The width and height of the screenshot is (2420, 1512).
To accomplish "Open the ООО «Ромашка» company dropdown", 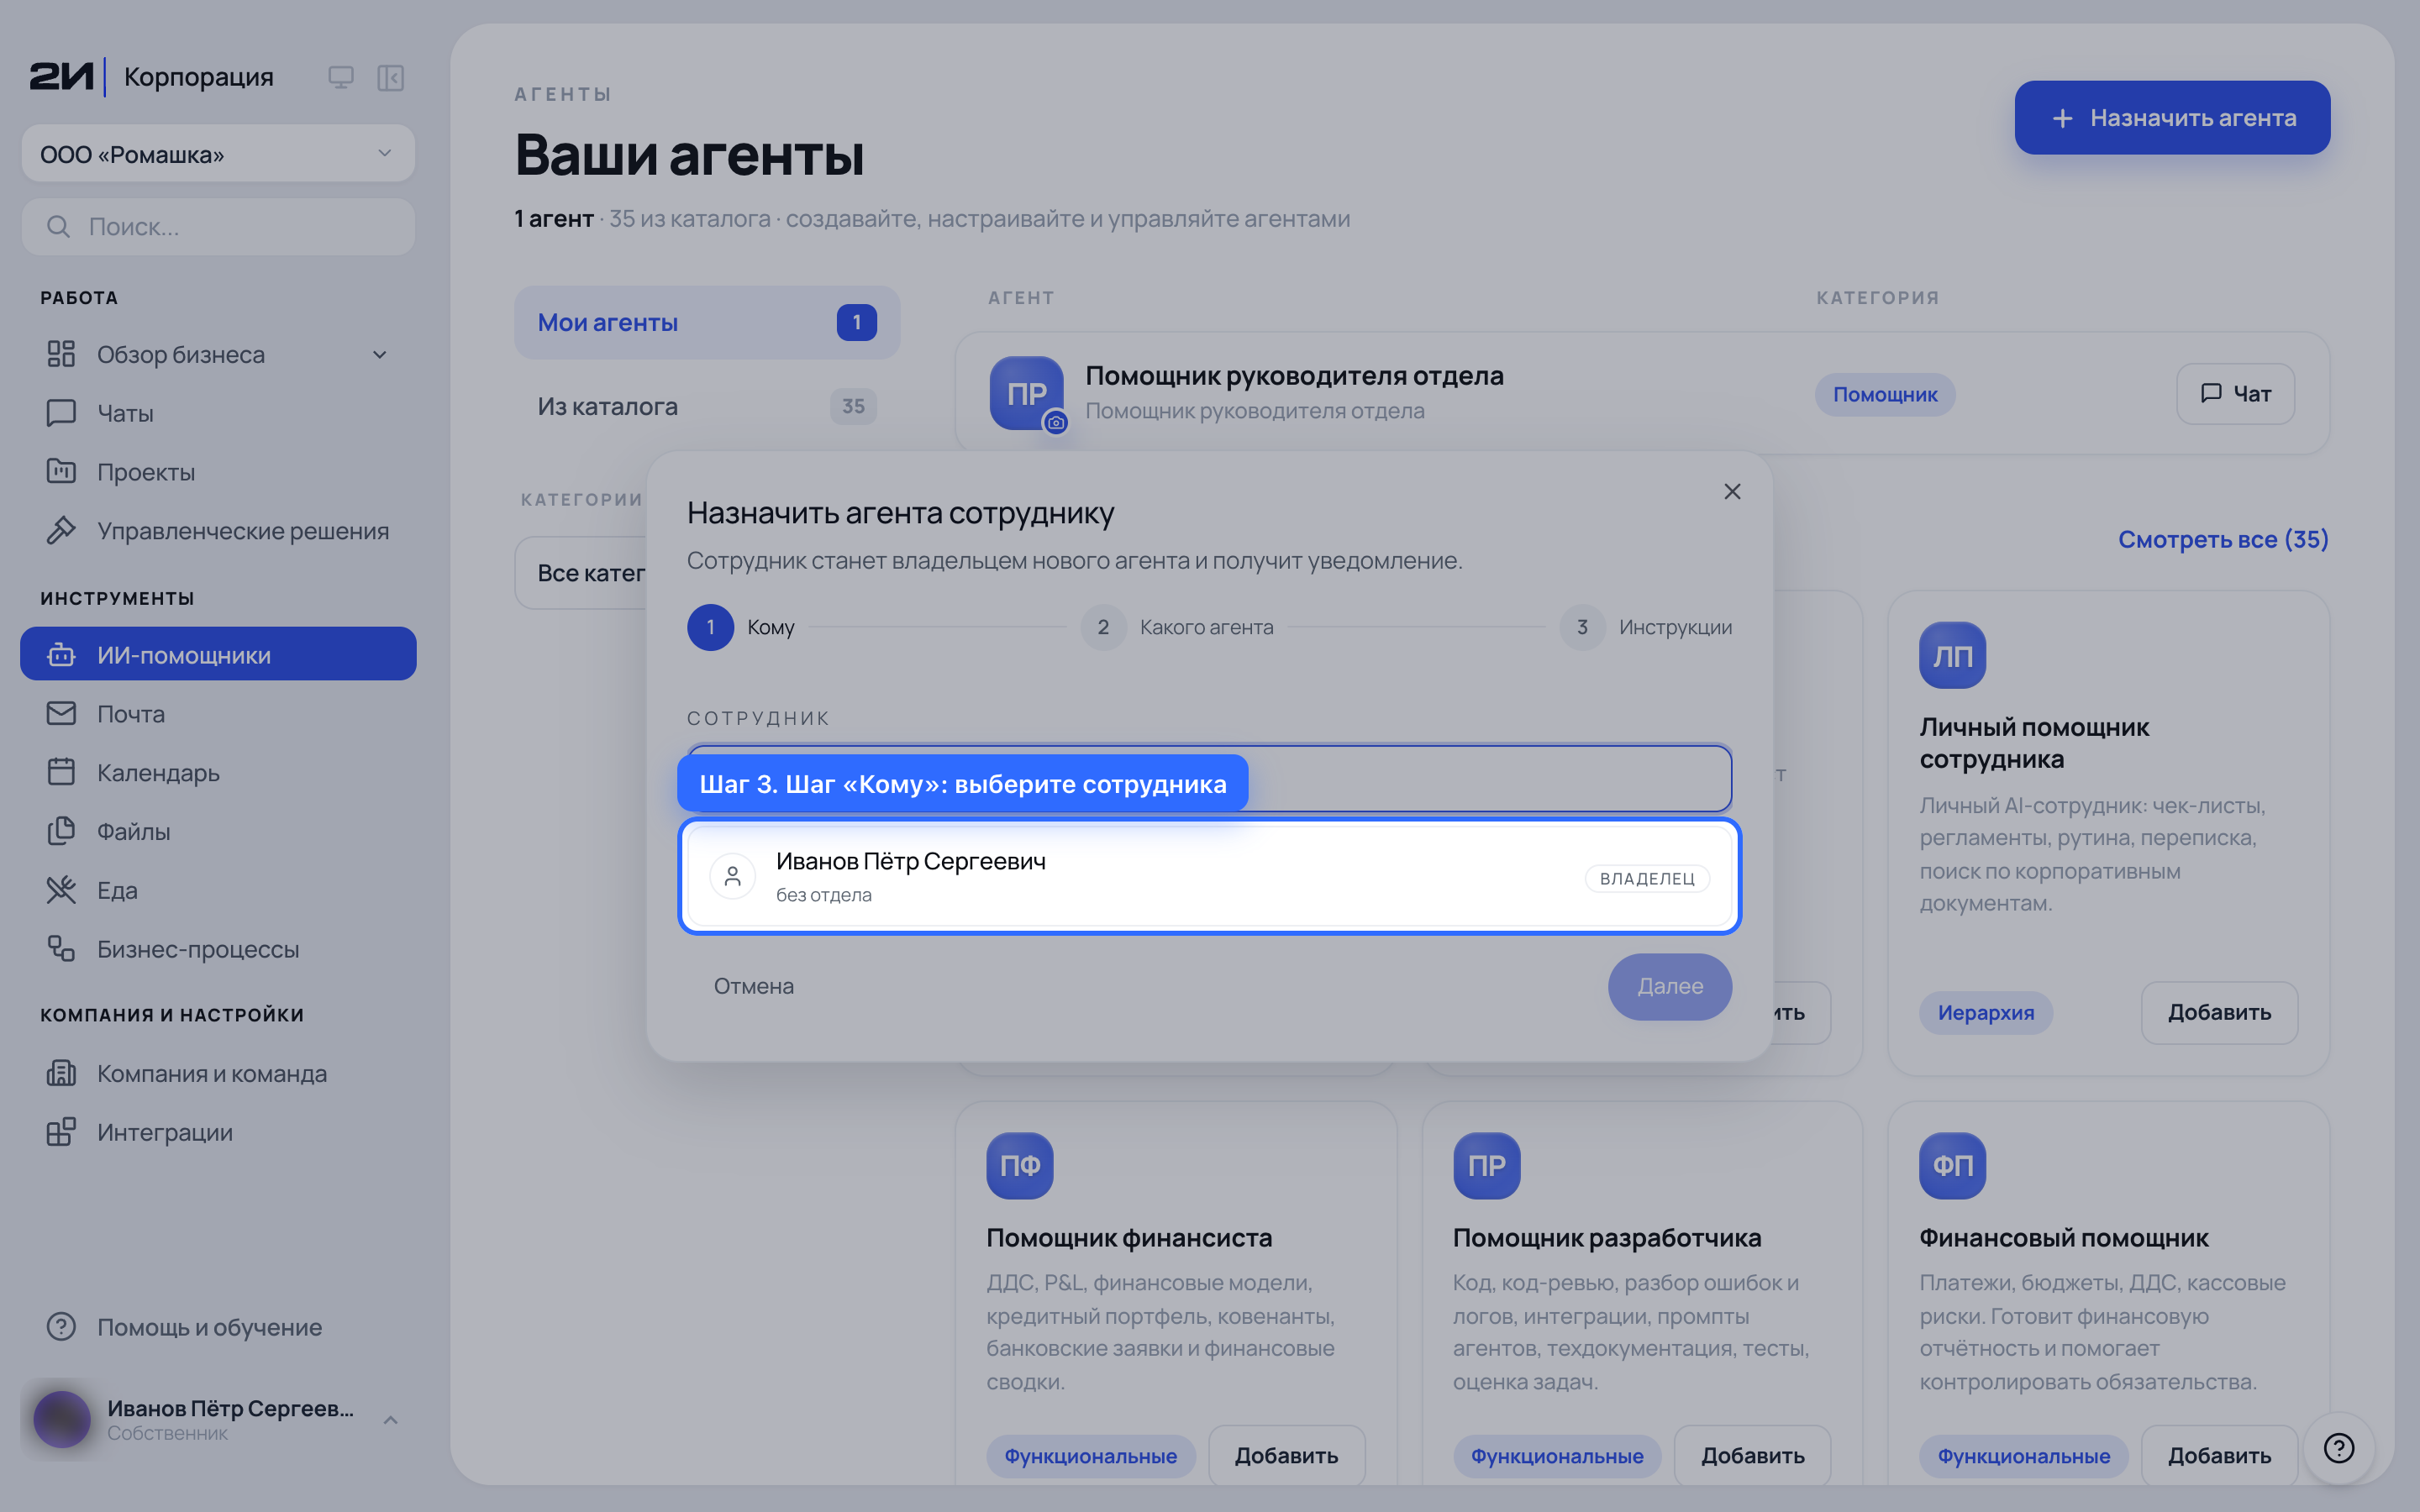I will click(218, 154).
